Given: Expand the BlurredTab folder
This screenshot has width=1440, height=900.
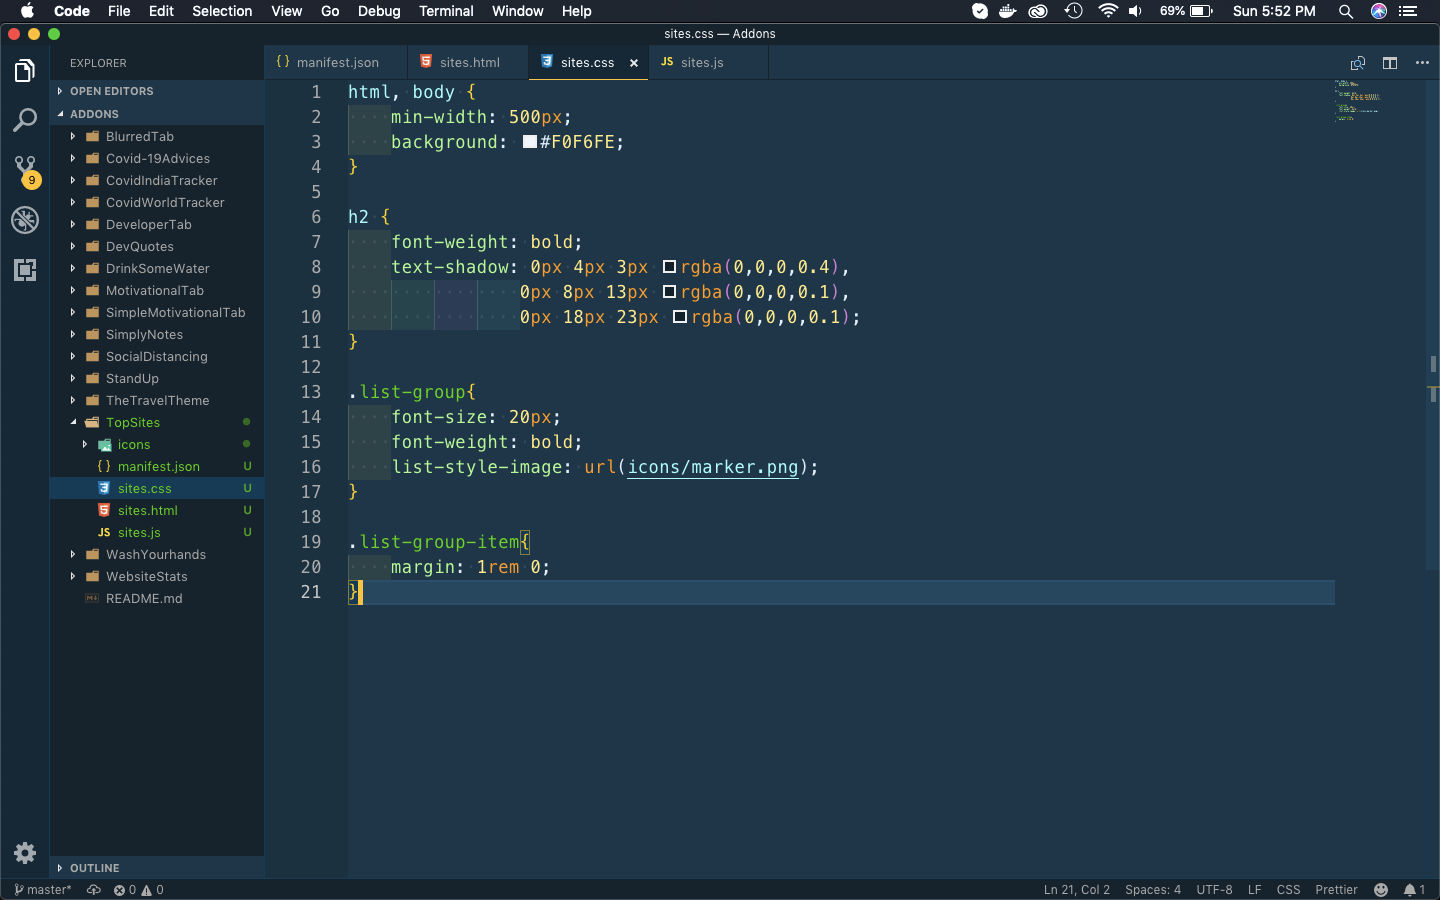Looking at the screenshot, I should coord(157,136).
